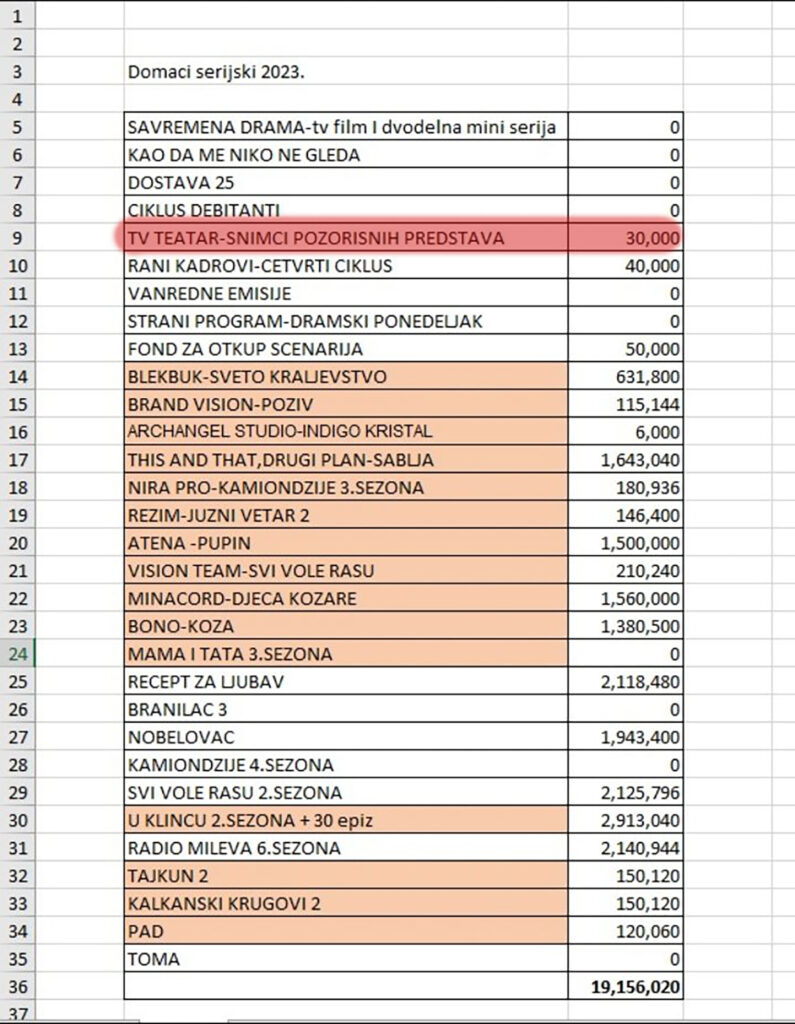Image resolution: width=795 pixels, height=1024 pixels.
Task: Select cell 'MINACORD-DJECA KOZARE'
Action: 346,598
